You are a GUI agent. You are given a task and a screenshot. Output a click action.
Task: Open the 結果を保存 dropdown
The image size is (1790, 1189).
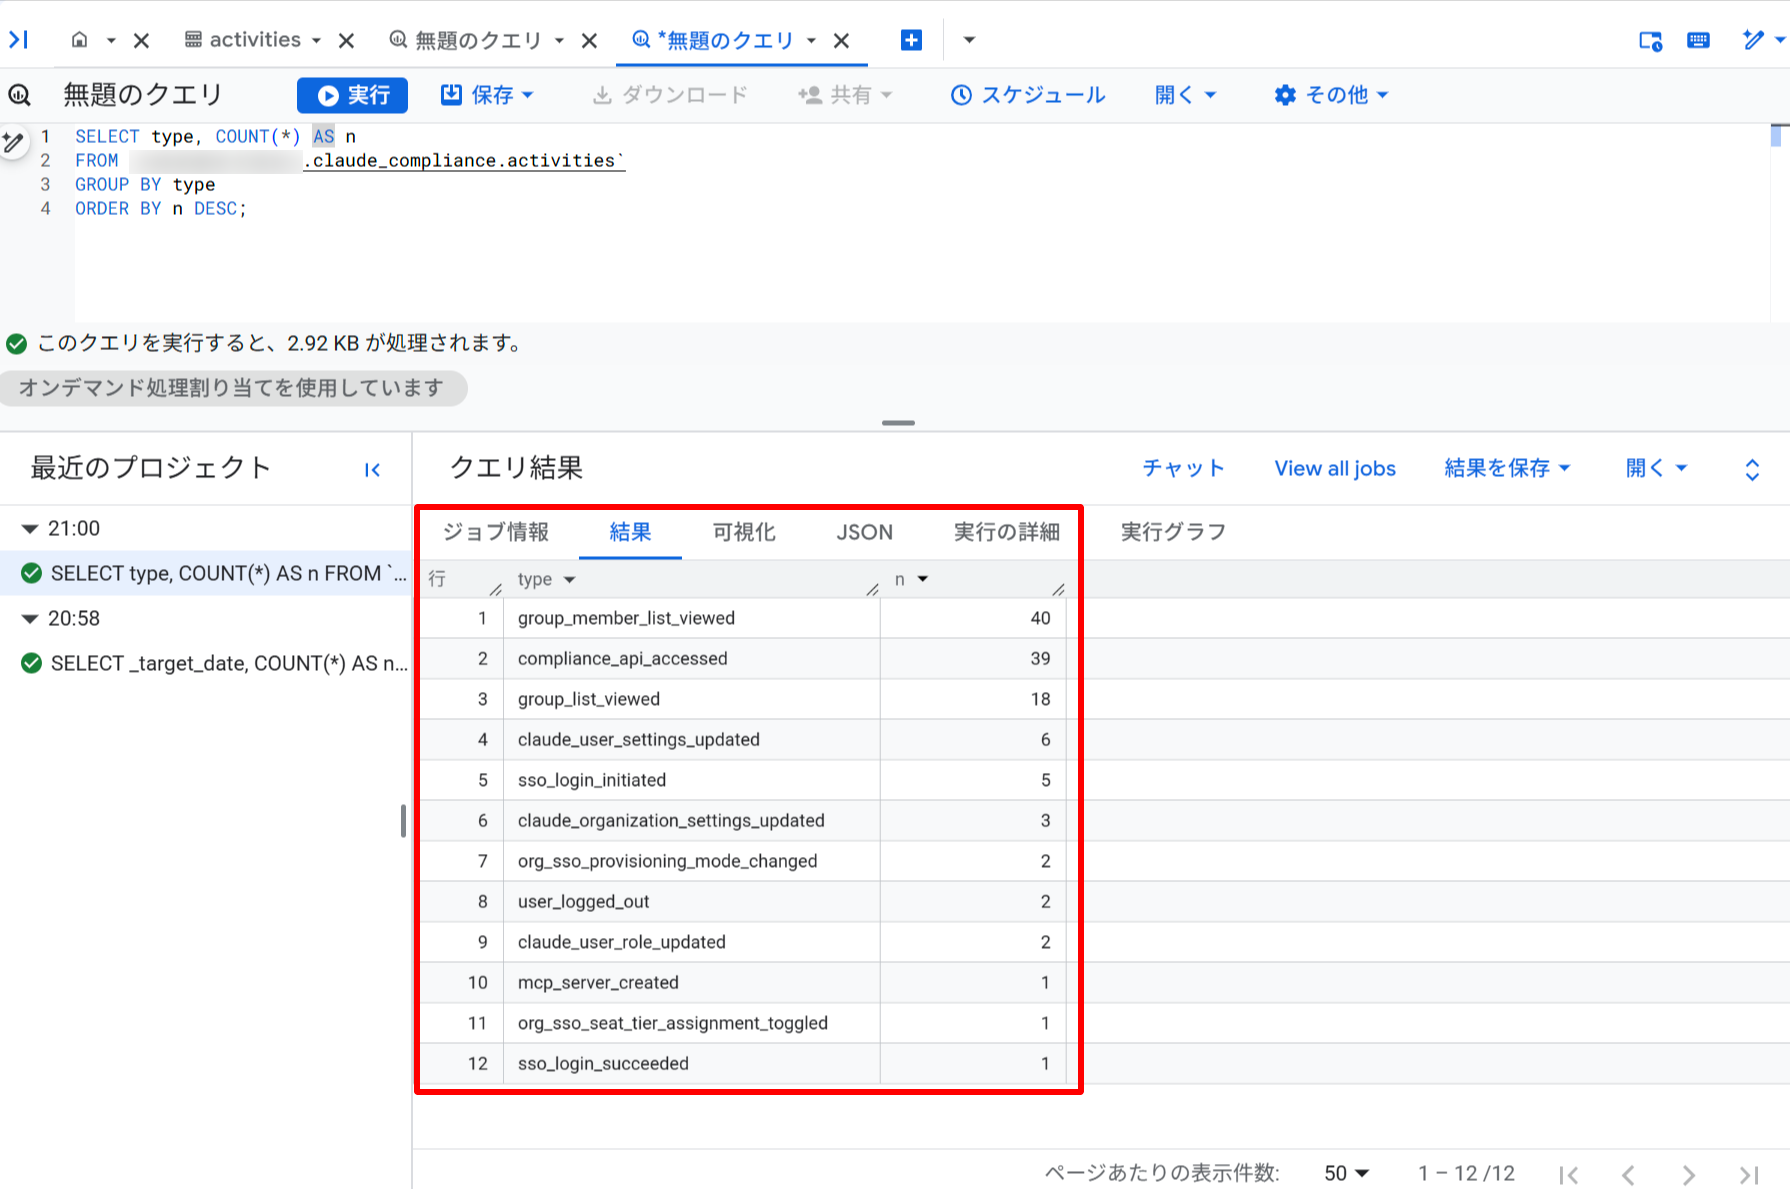tap(1507, 468)
